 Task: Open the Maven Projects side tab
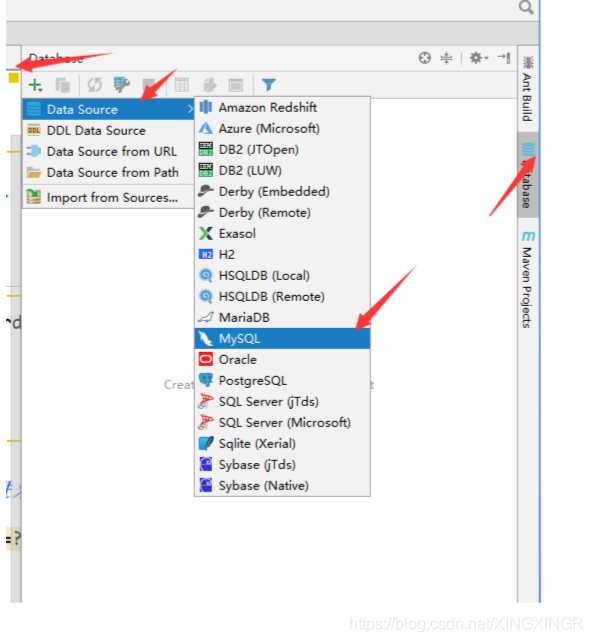point(527,280)
